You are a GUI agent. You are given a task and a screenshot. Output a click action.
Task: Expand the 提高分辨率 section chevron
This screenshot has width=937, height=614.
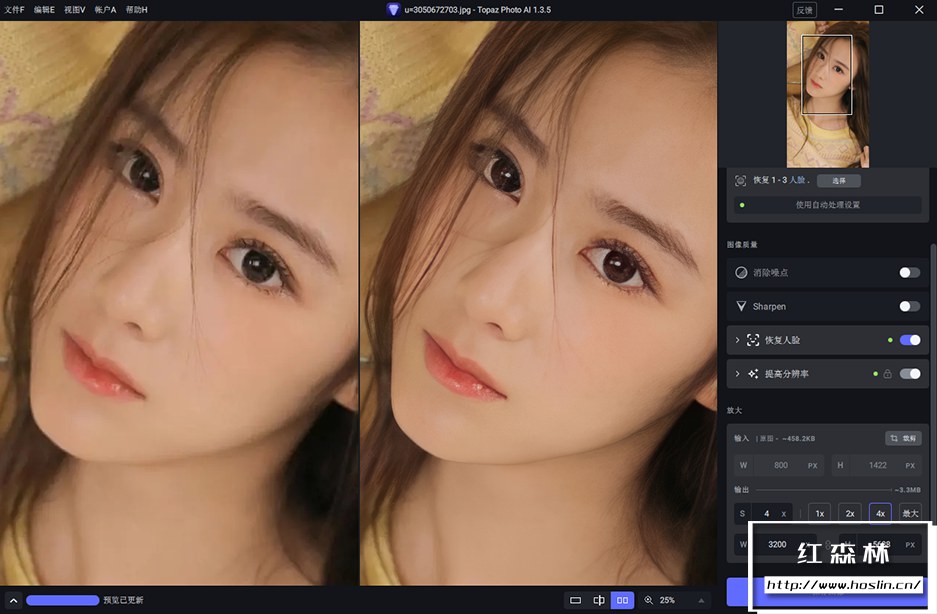pyautogui.click(x=737, y=374)
